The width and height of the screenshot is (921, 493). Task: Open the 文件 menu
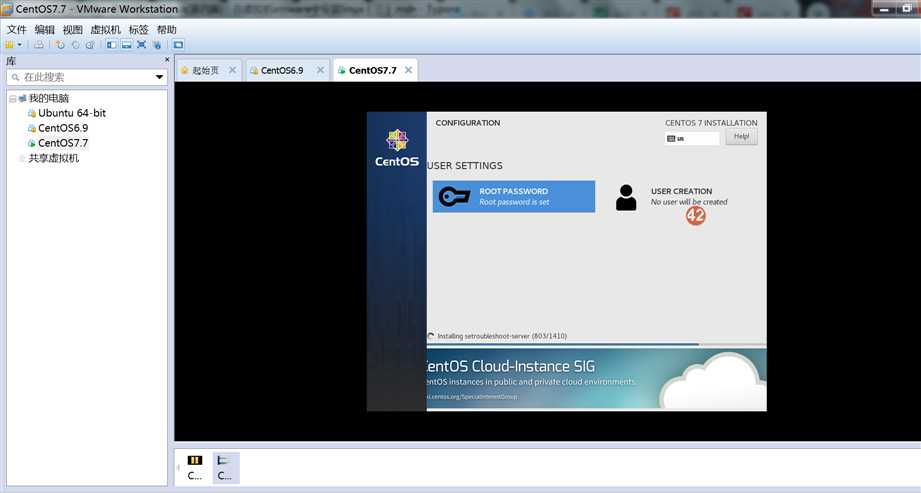click(16, 29)
